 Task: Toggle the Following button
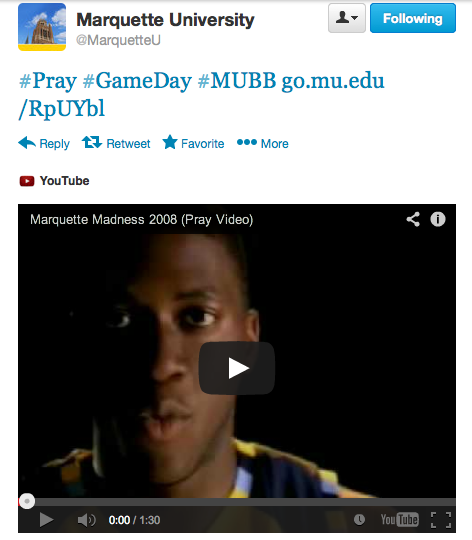point(413,18)
